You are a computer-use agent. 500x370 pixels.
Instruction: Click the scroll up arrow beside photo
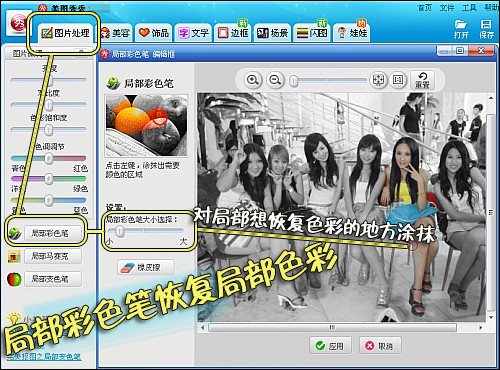coord(491,98)
